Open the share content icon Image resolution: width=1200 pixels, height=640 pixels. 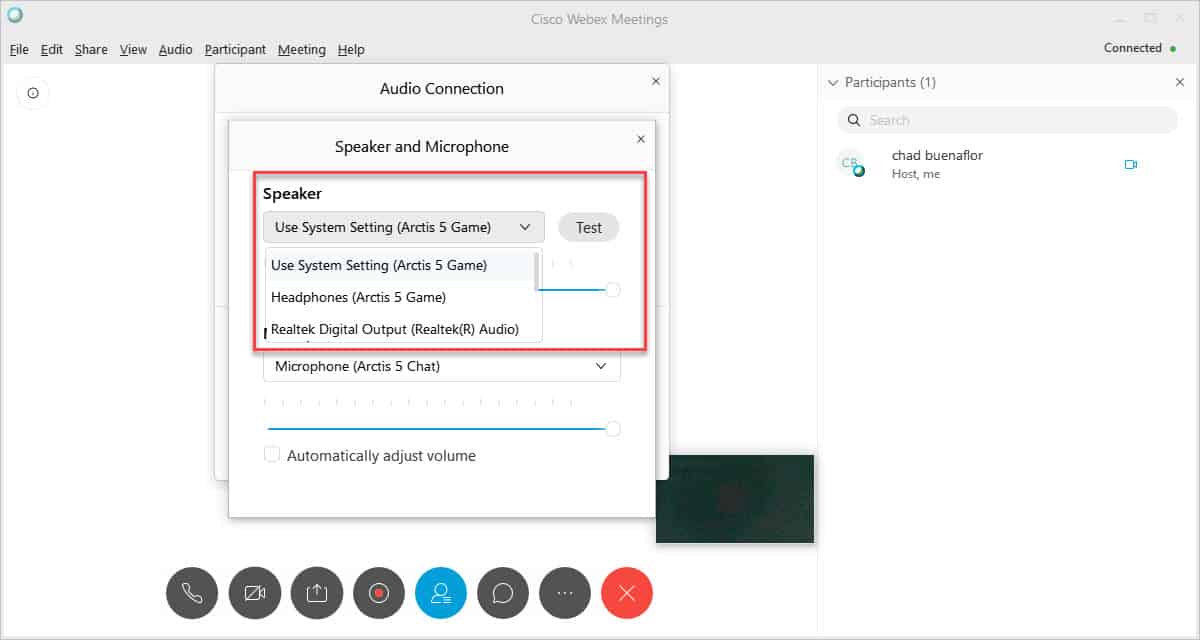(317, 593)
